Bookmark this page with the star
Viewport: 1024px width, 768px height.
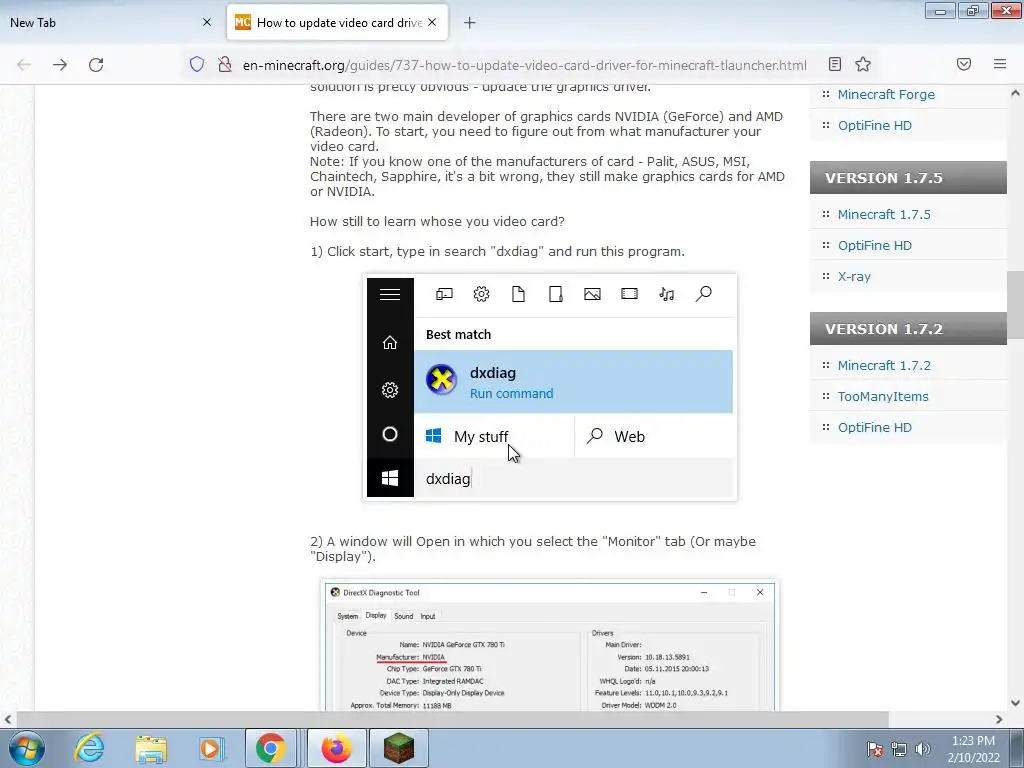click(863, 64)
